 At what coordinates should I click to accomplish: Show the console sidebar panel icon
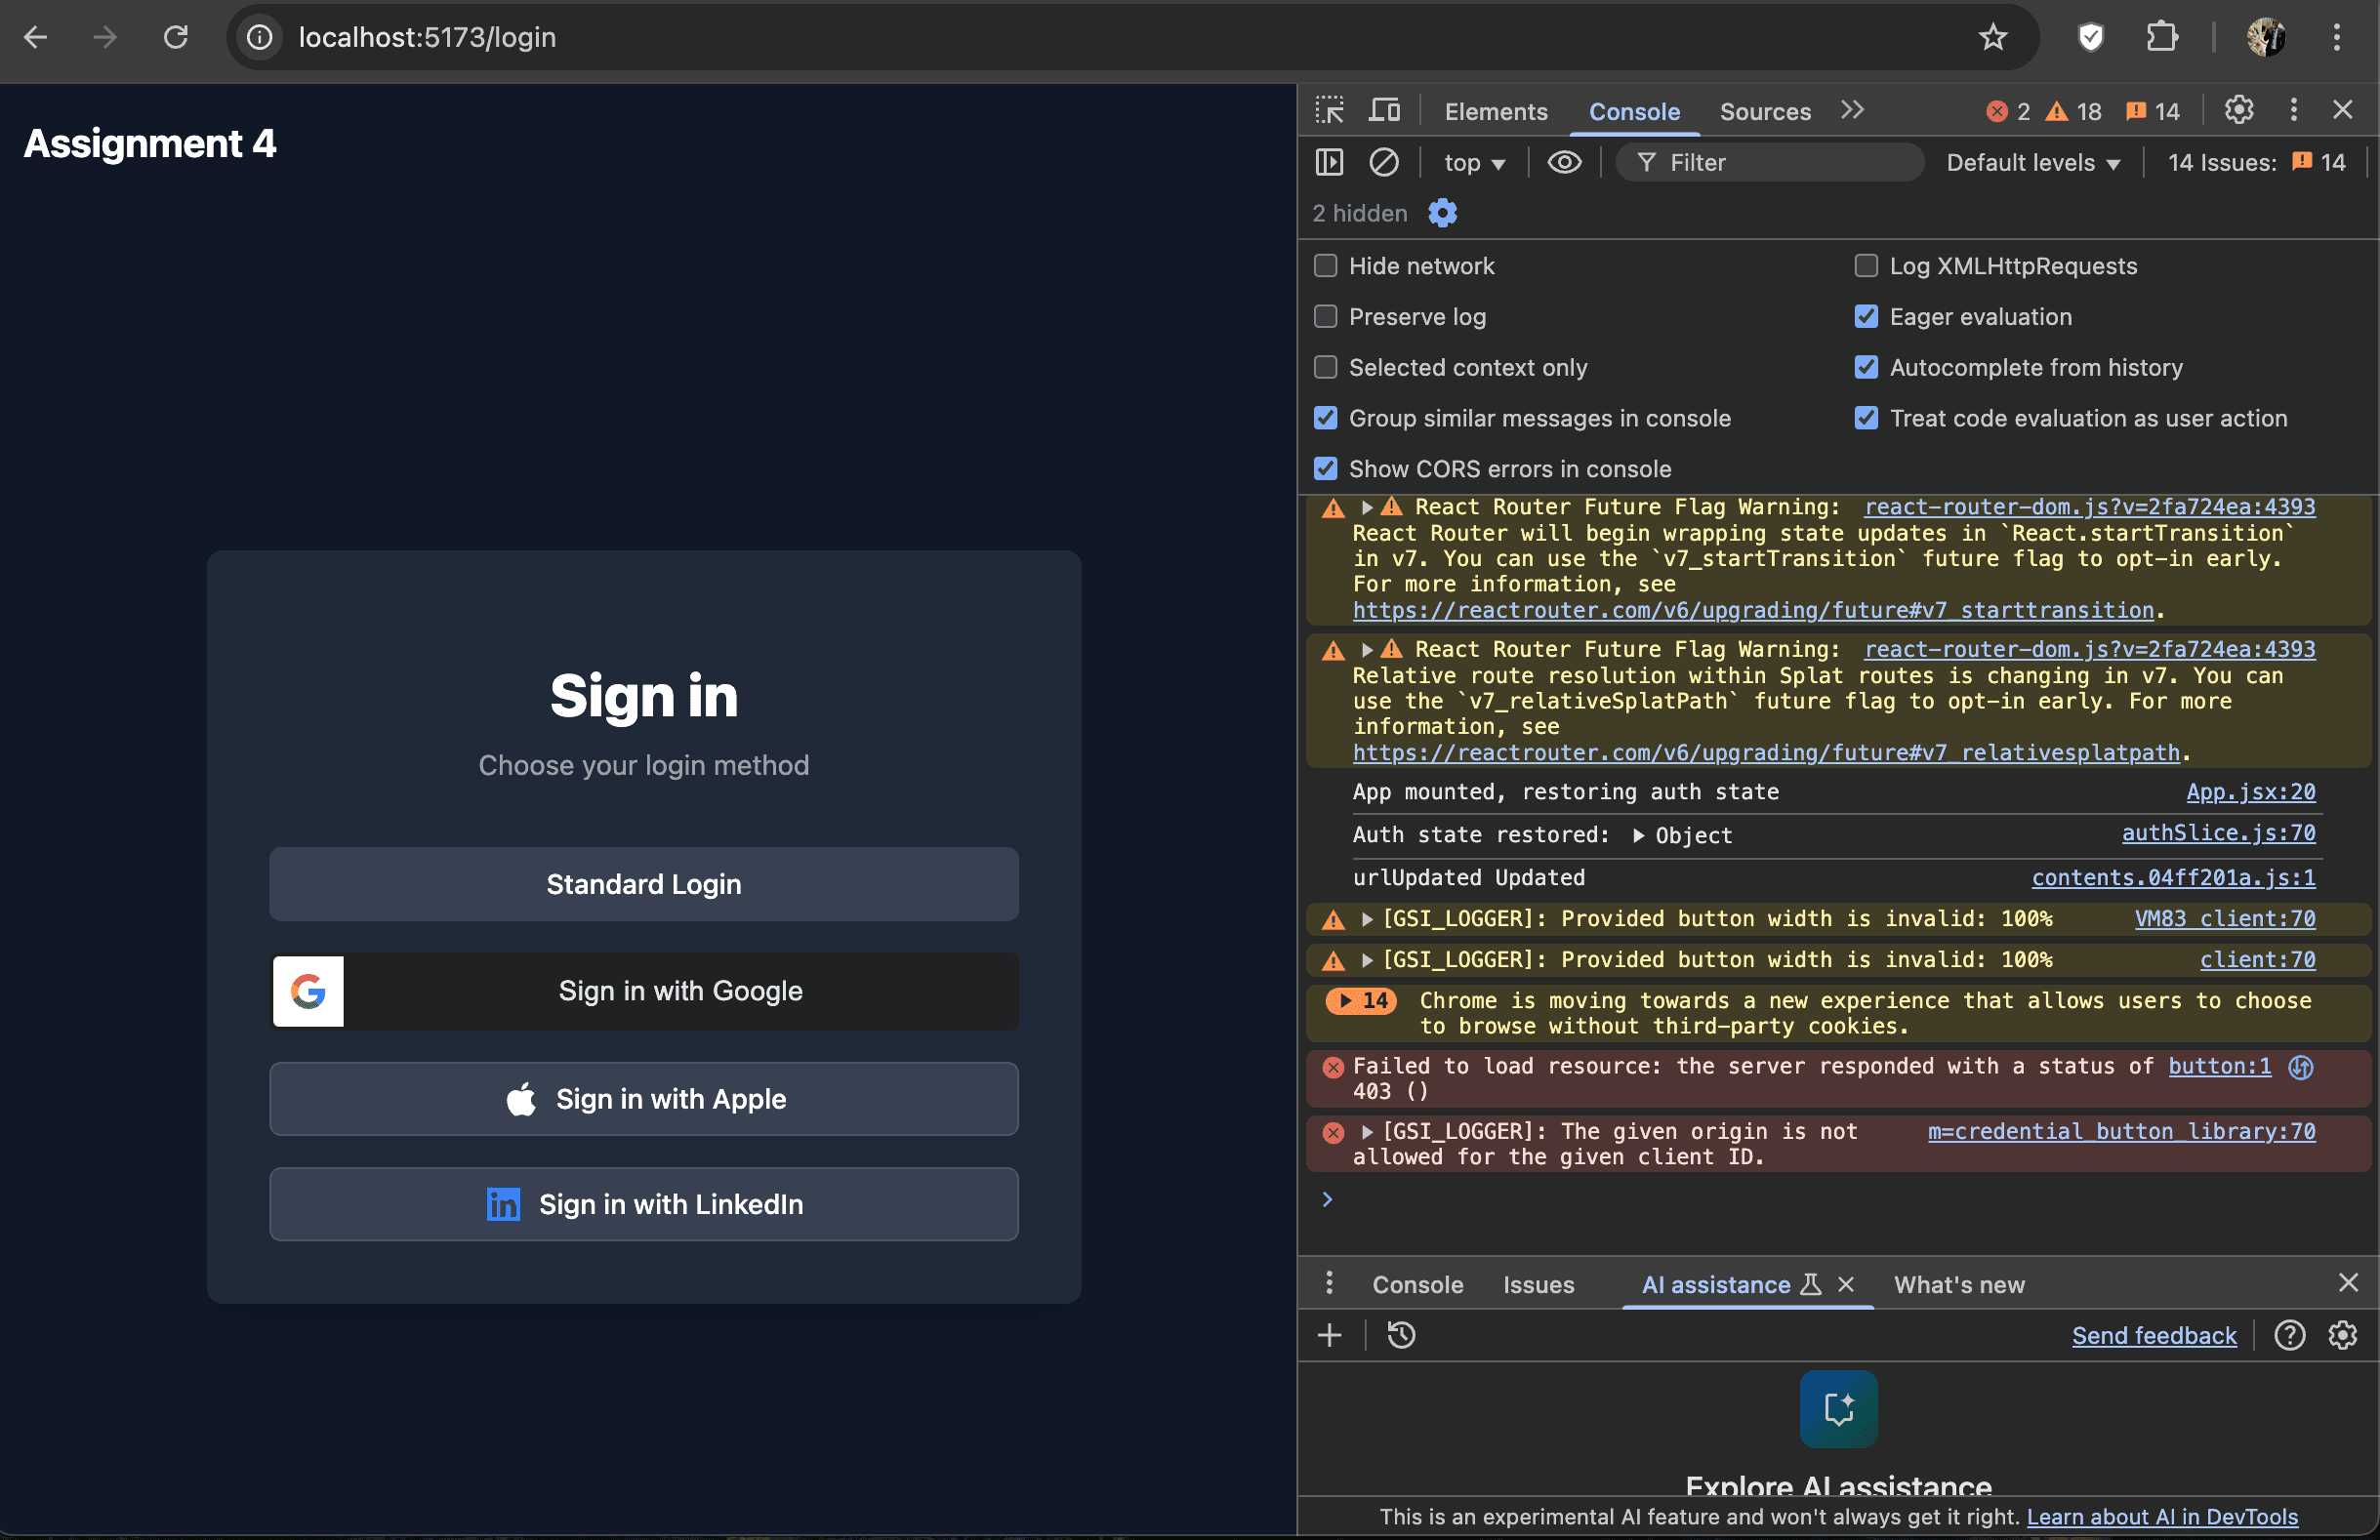[1329, 162]
